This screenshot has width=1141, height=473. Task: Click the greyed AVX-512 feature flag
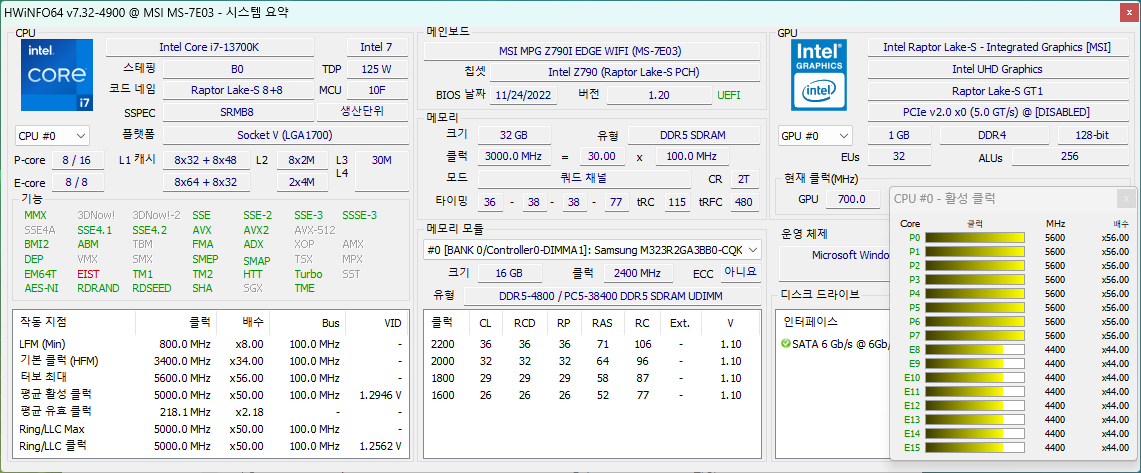[314, 230]
